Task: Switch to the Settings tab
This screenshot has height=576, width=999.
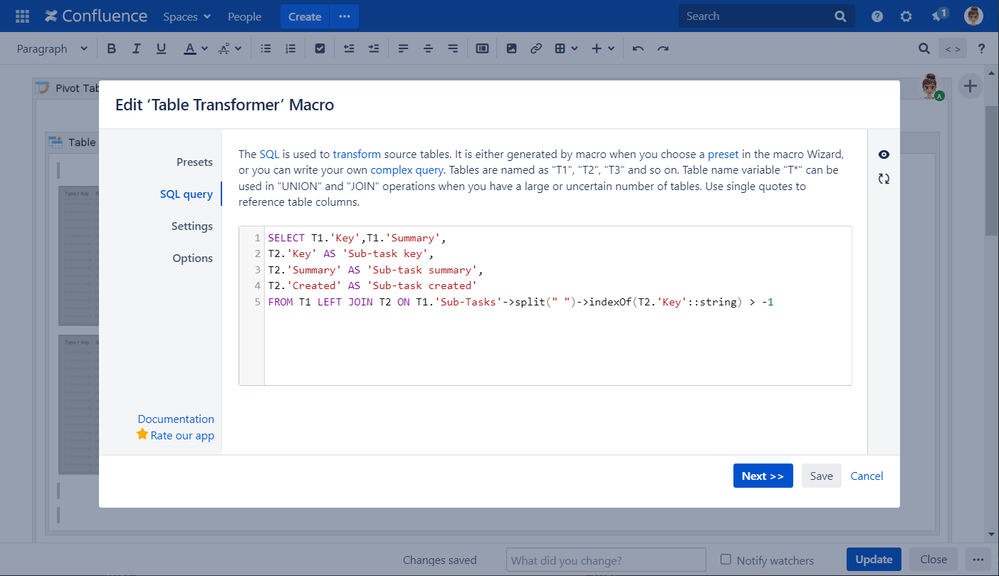Action: click(191, 226)
